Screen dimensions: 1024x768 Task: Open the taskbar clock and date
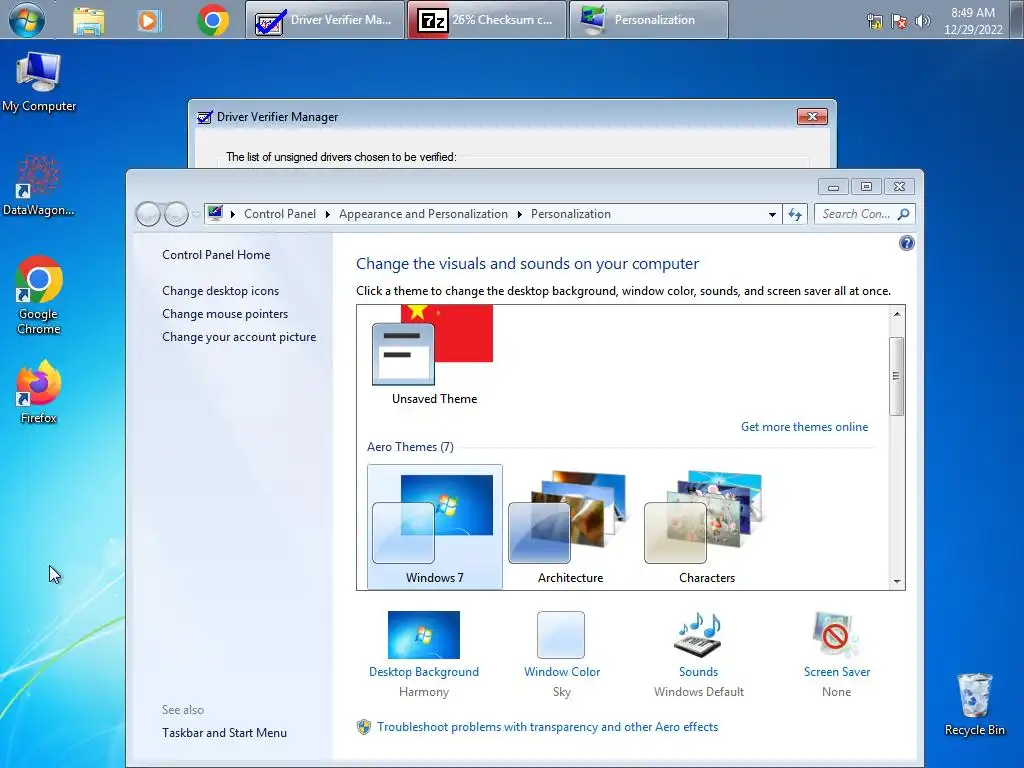point(972,21)
